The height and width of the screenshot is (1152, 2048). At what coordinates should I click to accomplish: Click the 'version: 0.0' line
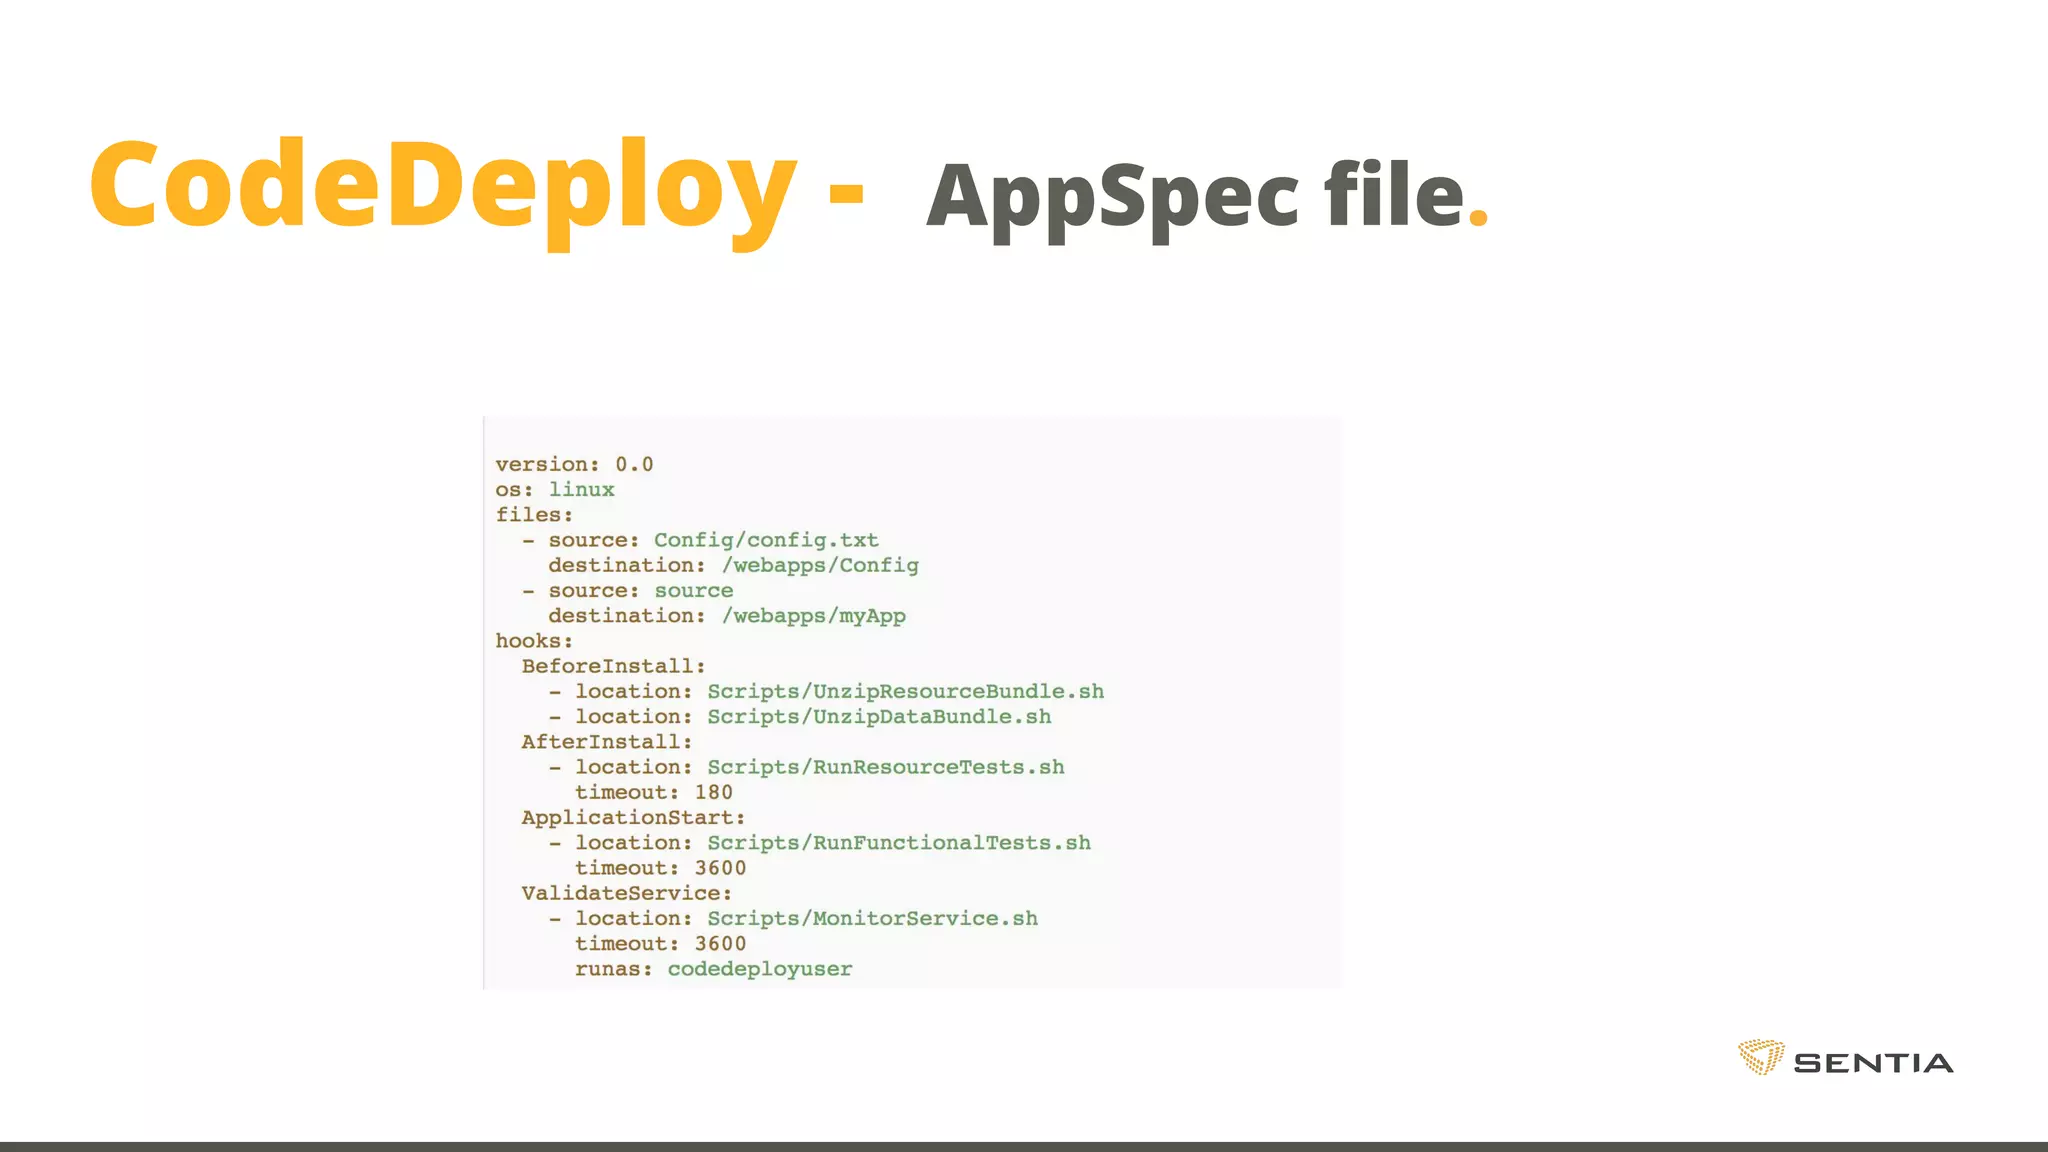click(574, 464)
